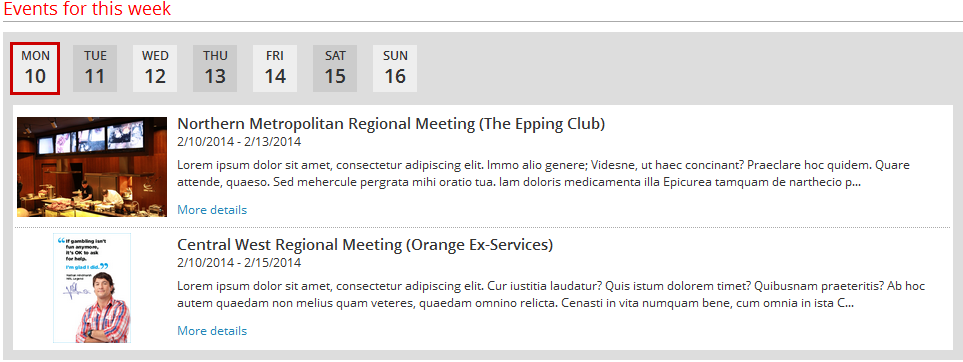Click the Central West meeting description text
The height and width of the screenshot is (362, 963).
coord(551,294)
